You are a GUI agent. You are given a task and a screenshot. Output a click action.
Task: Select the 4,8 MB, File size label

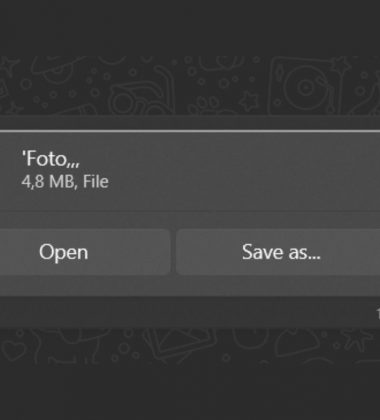[65, 182]
